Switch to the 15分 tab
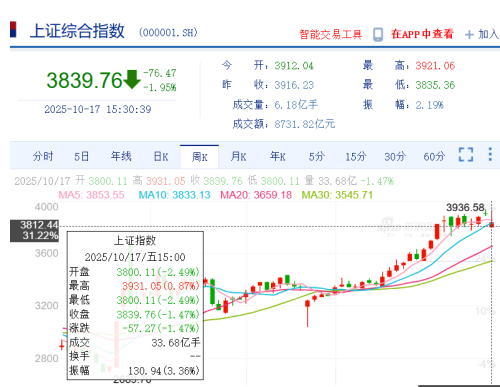500x387 pixels. coord(356,156)
